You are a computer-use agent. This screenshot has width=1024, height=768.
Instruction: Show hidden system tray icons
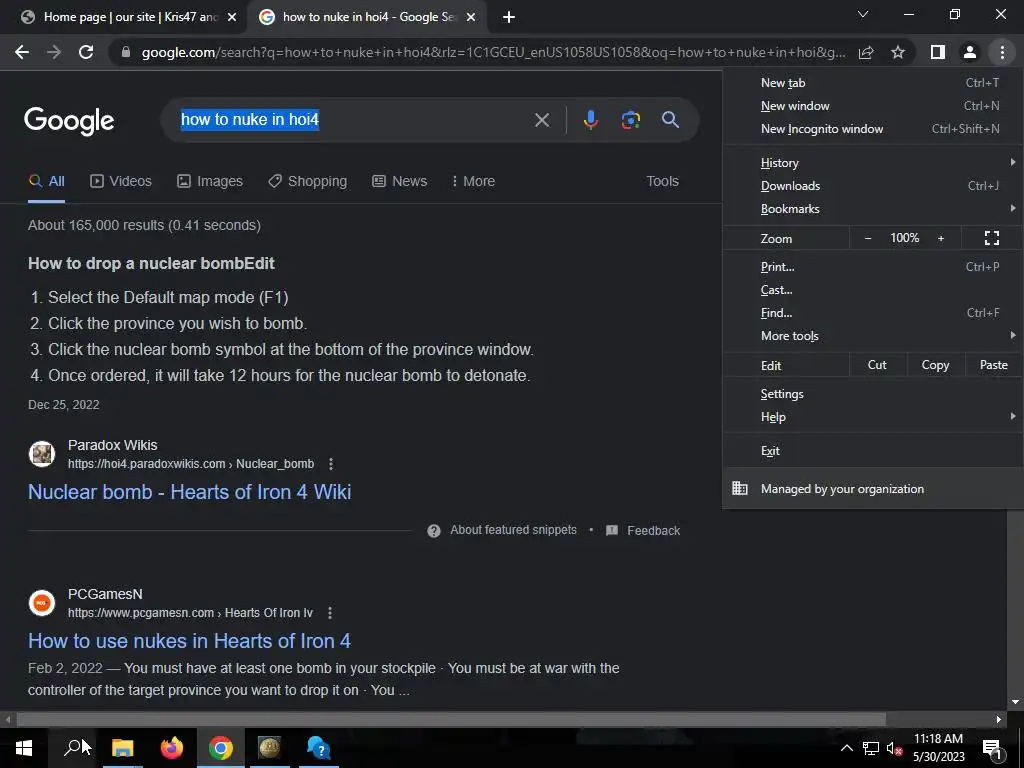[846, 748]
